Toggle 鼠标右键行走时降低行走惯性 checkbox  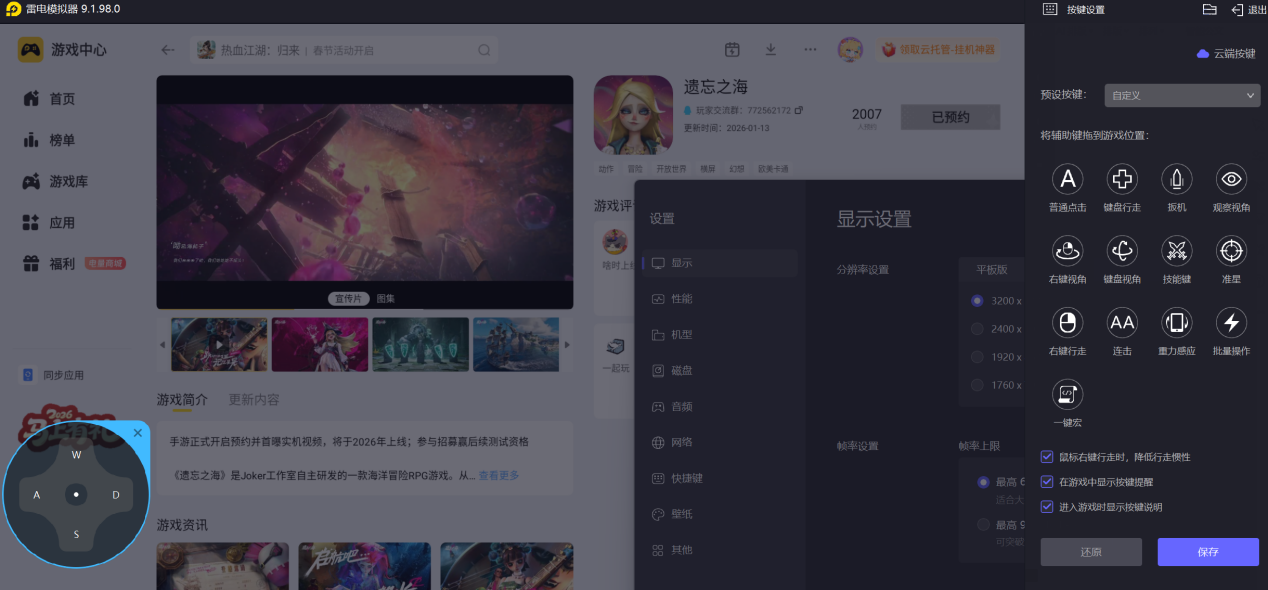point(1047,457)
